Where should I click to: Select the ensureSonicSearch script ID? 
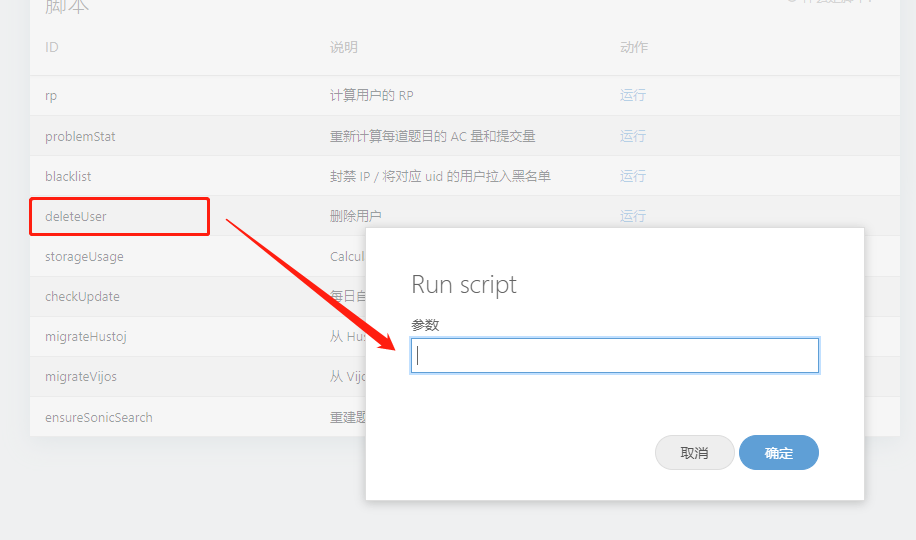99,417
